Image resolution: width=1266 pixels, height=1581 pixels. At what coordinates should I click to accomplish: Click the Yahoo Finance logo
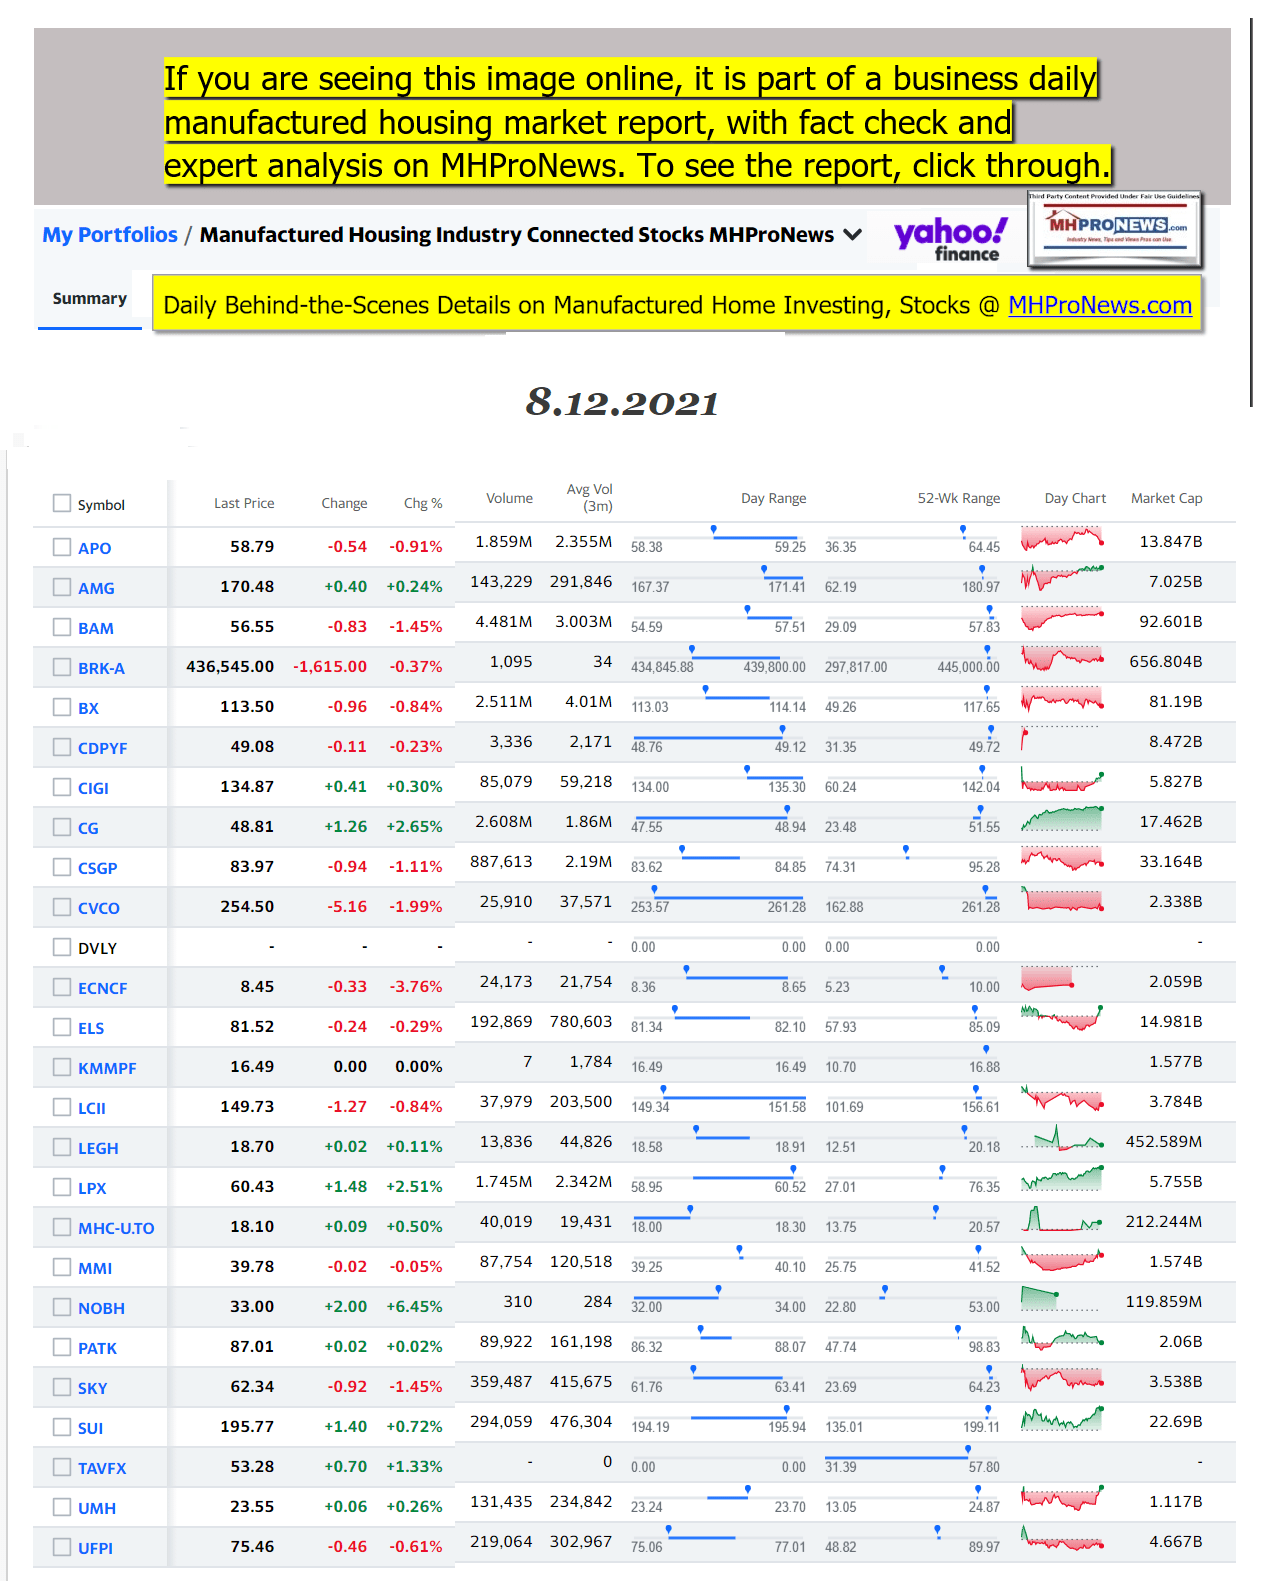tap(950, 240)
